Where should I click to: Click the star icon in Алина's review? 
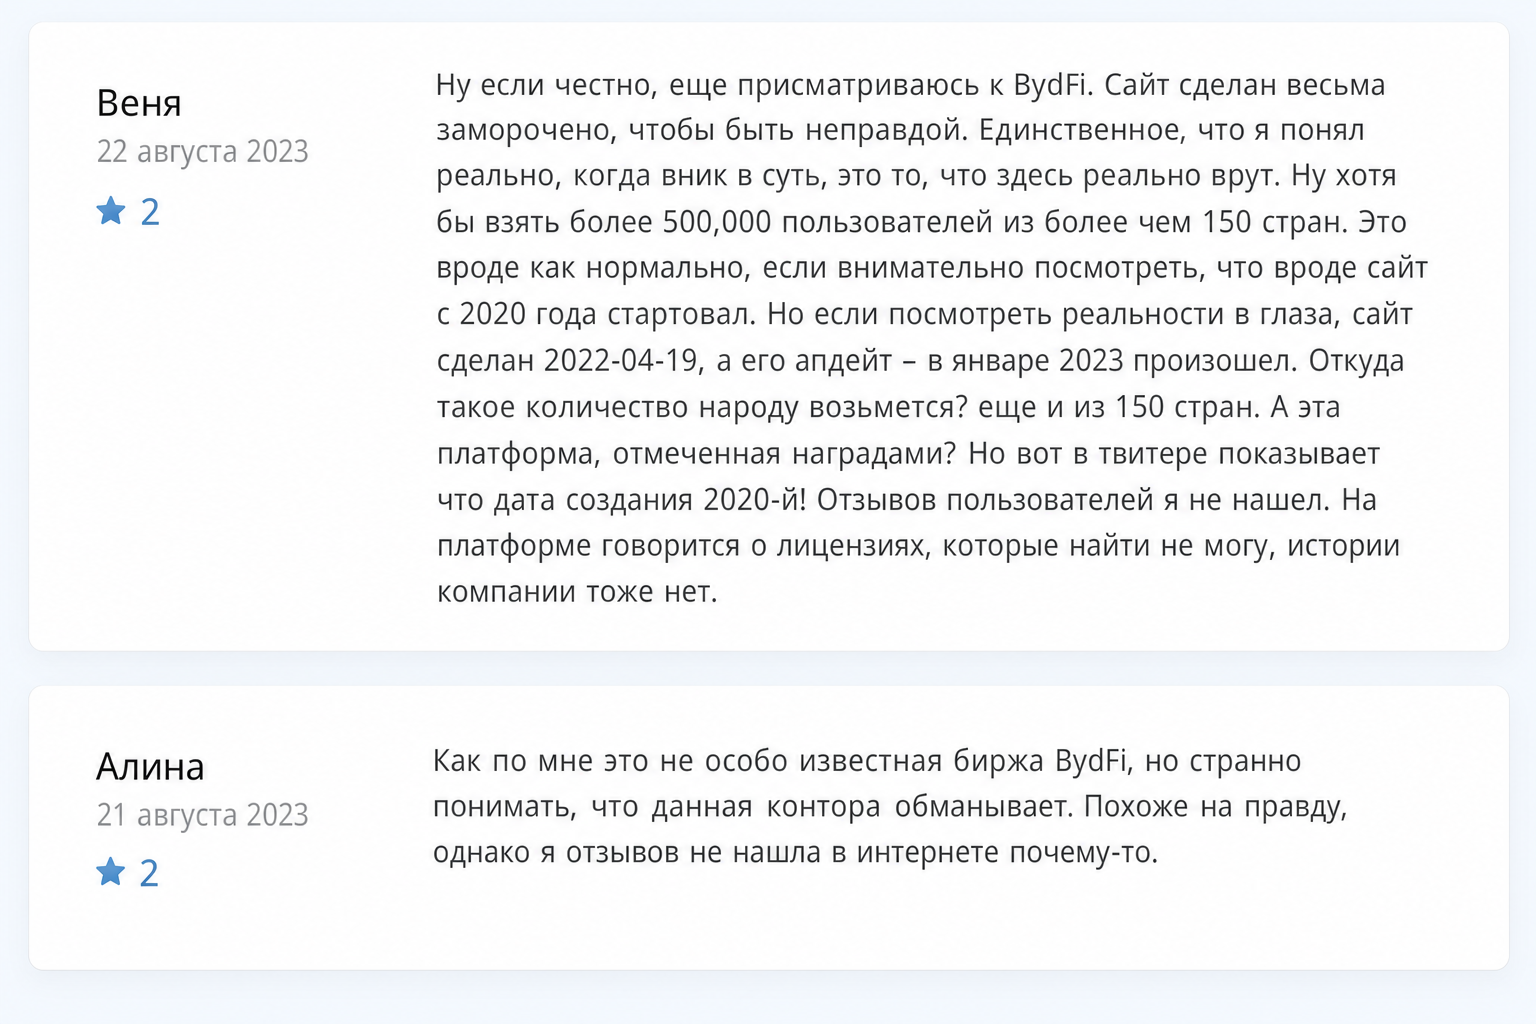tap(111, 872)
